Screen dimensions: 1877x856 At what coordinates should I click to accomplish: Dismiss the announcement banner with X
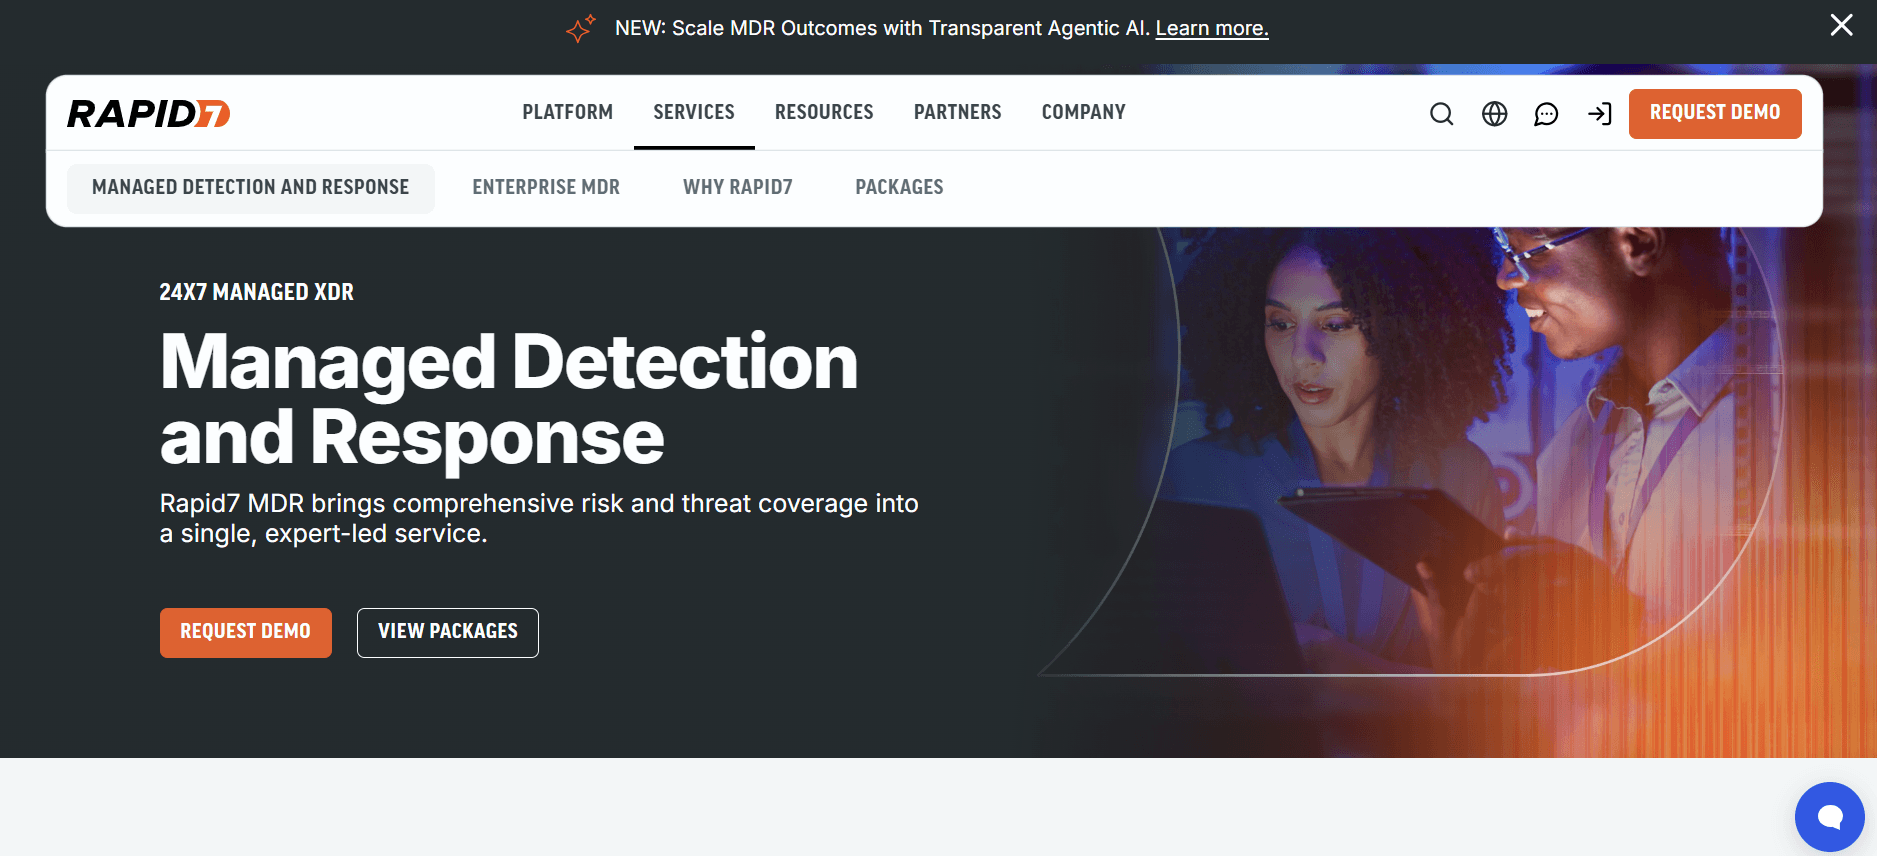tap(1841, 25)
